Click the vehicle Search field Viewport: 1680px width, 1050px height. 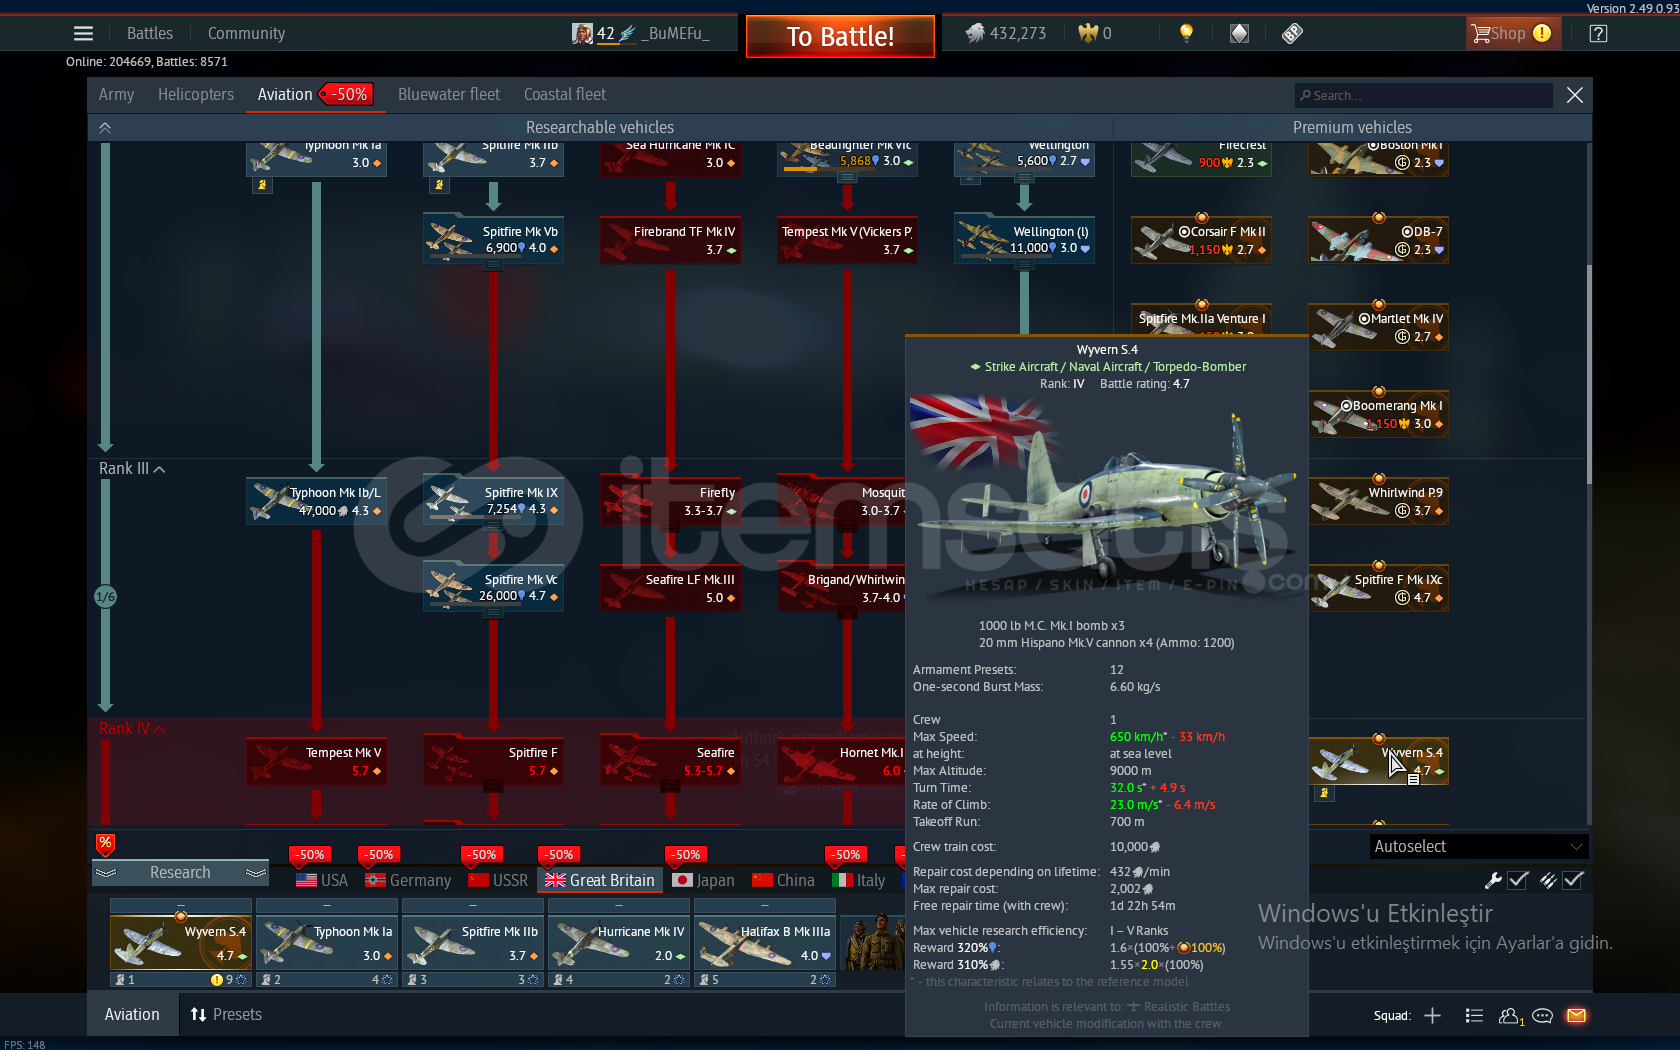(x=1424, y=95)
